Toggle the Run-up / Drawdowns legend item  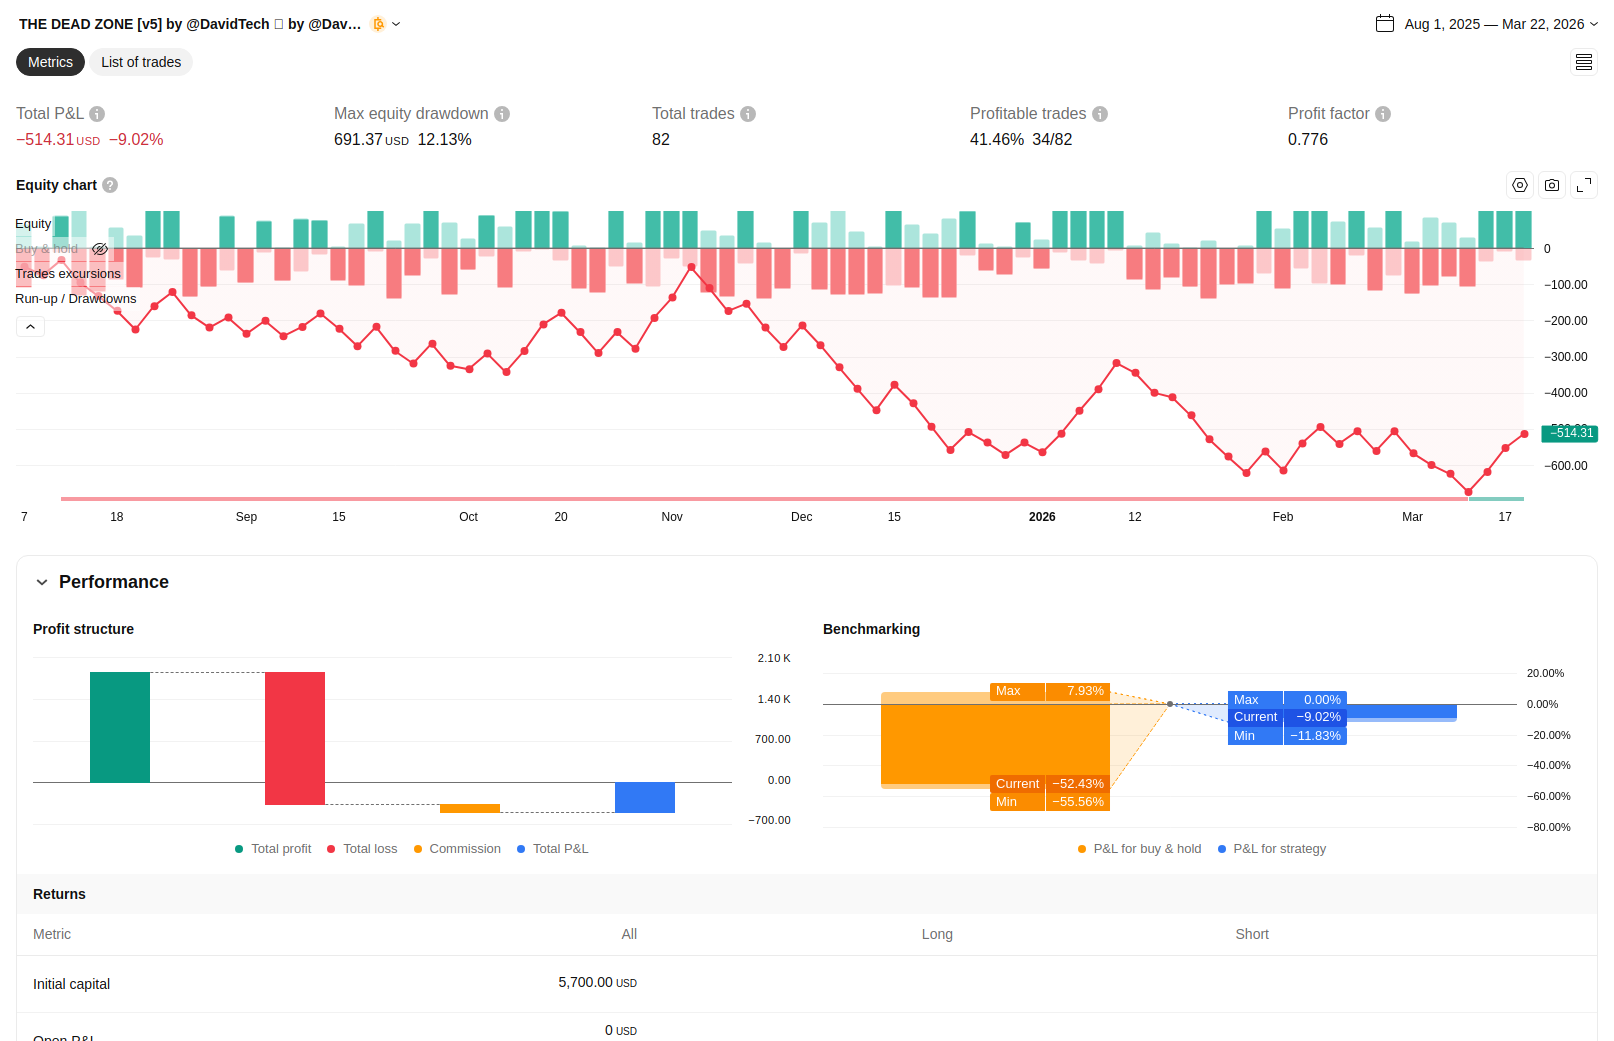(x=76, y=299)
